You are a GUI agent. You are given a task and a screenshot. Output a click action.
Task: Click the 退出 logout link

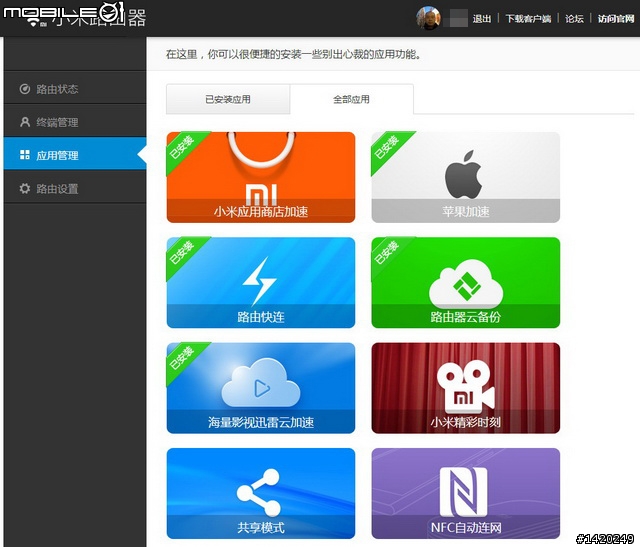coord(482,18)
